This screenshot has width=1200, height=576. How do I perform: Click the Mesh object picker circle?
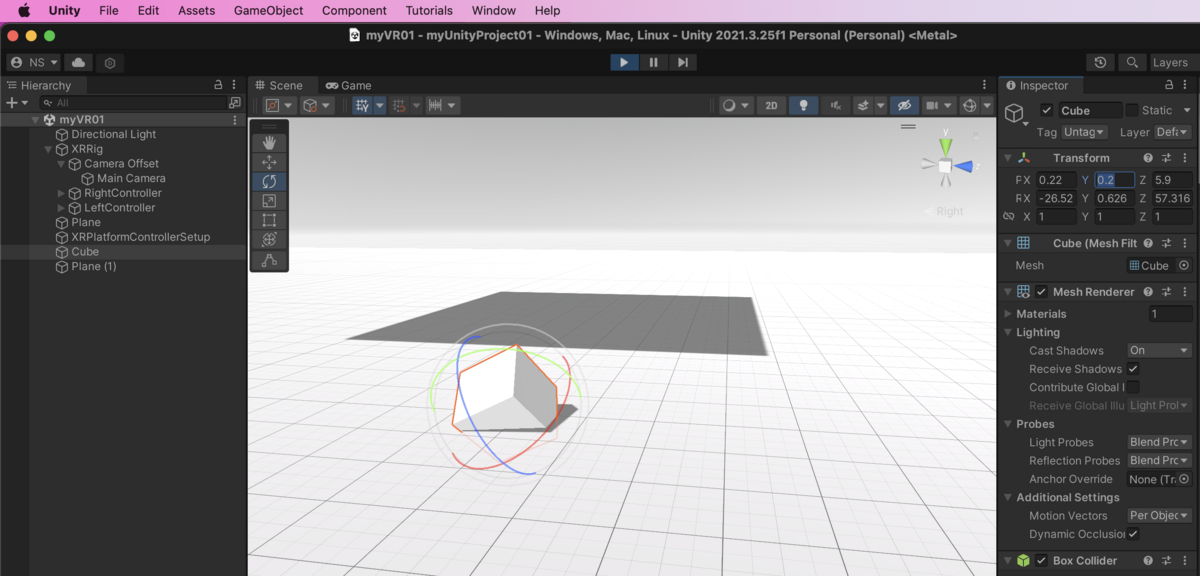pos(1184,265)
